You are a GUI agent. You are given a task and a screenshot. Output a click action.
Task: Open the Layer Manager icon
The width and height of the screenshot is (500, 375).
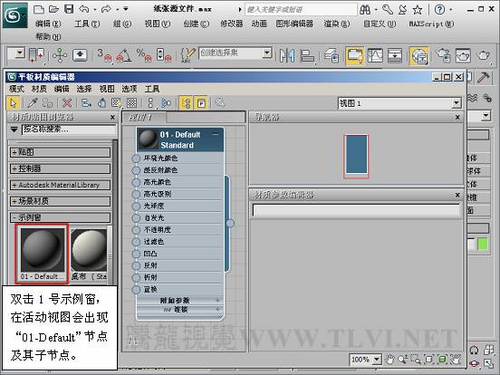pos(331,55)
